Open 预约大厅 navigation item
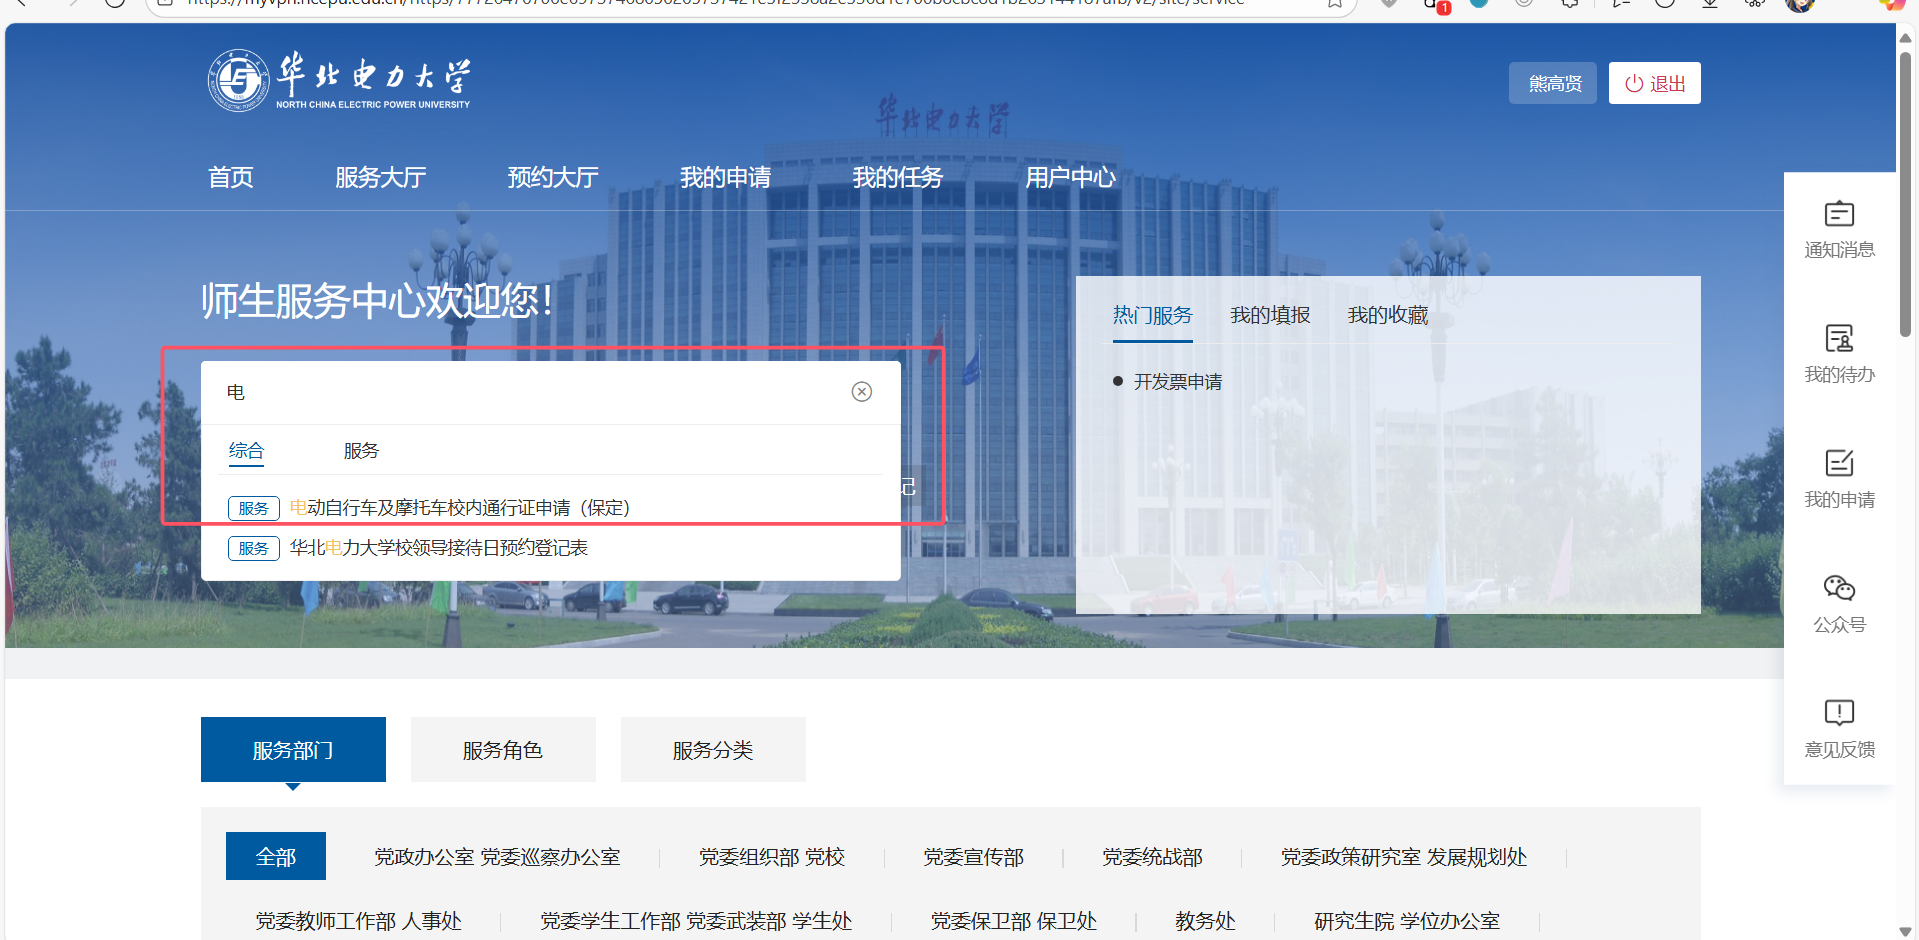 [553, 178]
